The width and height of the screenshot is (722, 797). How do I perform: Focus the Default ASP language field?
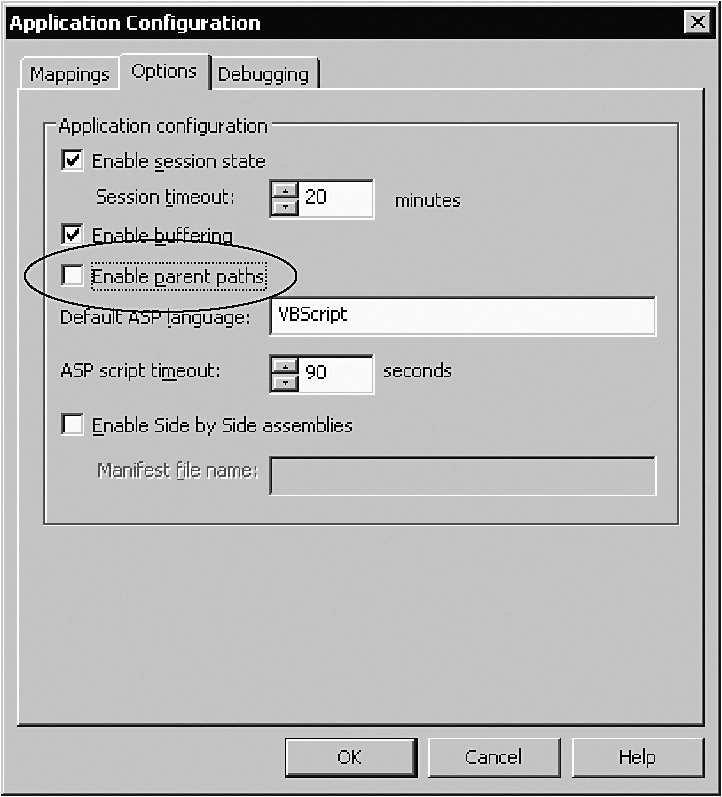[462, 315]
